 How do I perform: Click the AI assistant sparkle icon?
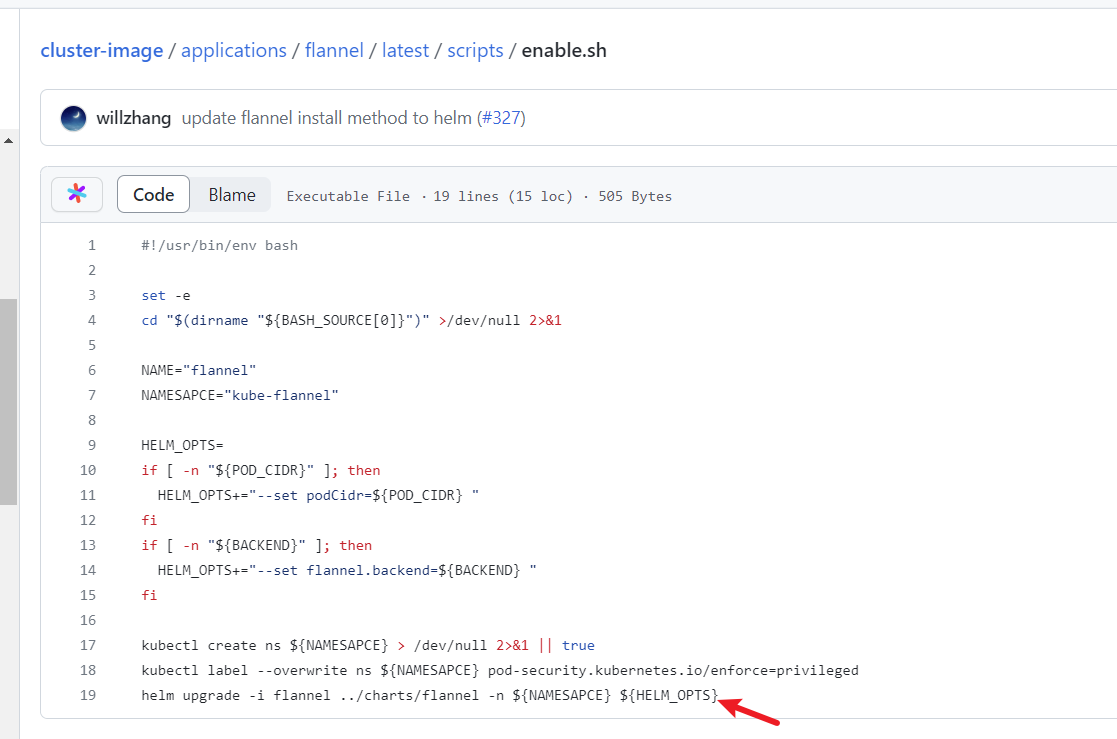click(77, 194)
